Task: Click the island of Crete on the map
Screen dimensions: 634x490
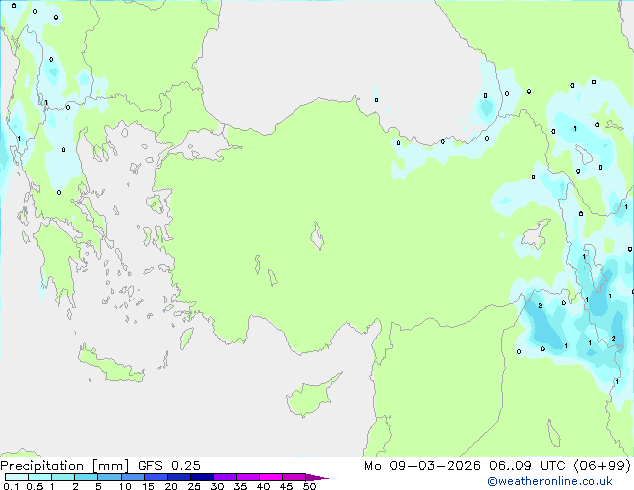Action: pos(110,365)
